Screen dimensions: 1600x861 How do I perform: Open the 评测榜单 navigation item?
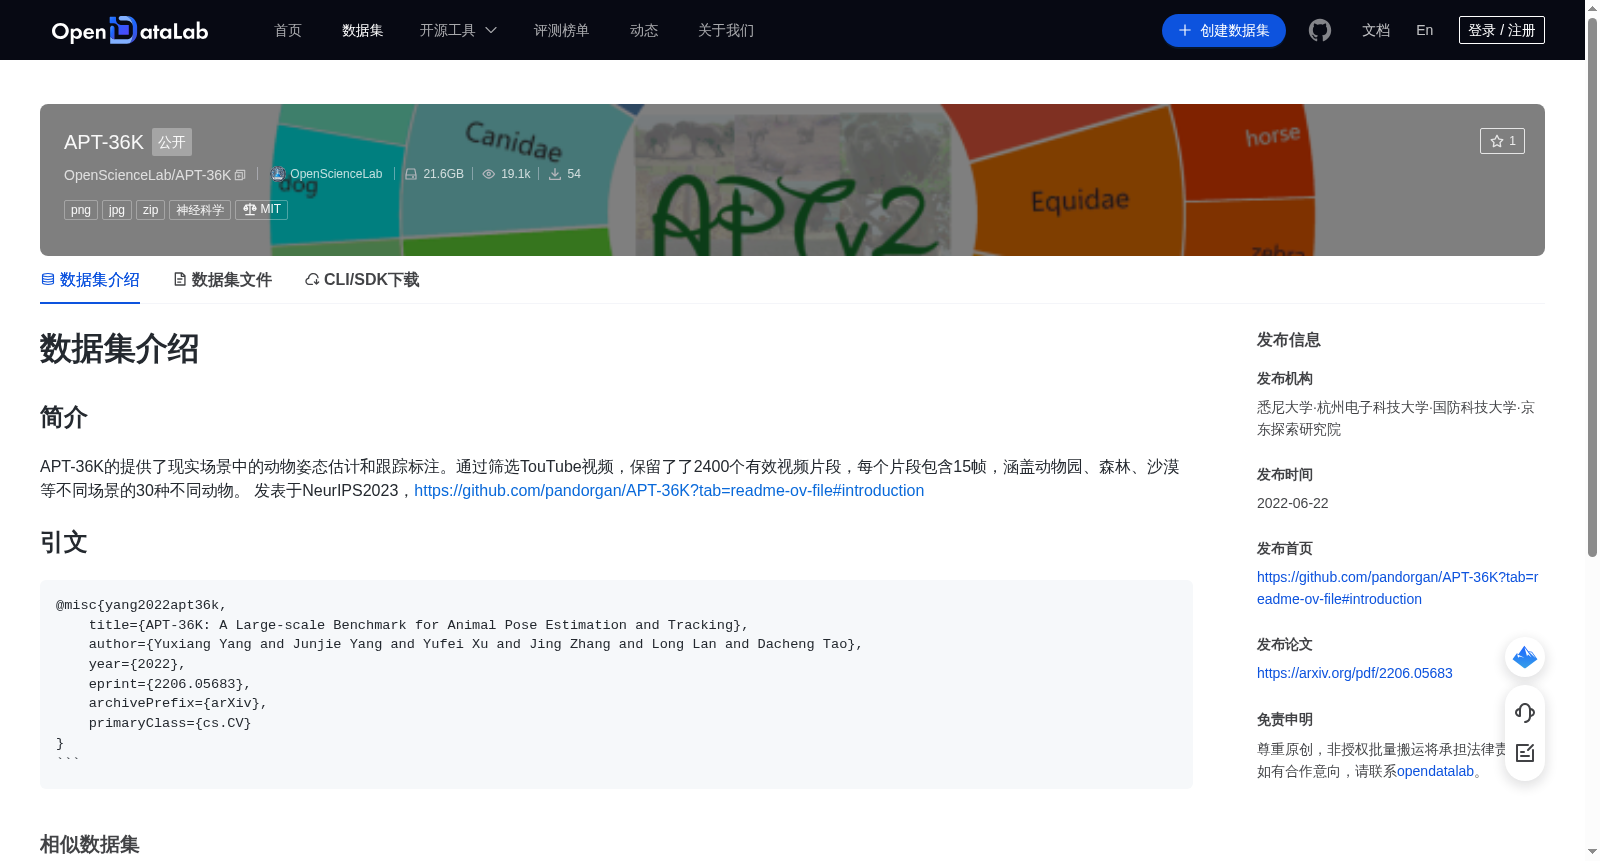point(562,30)
